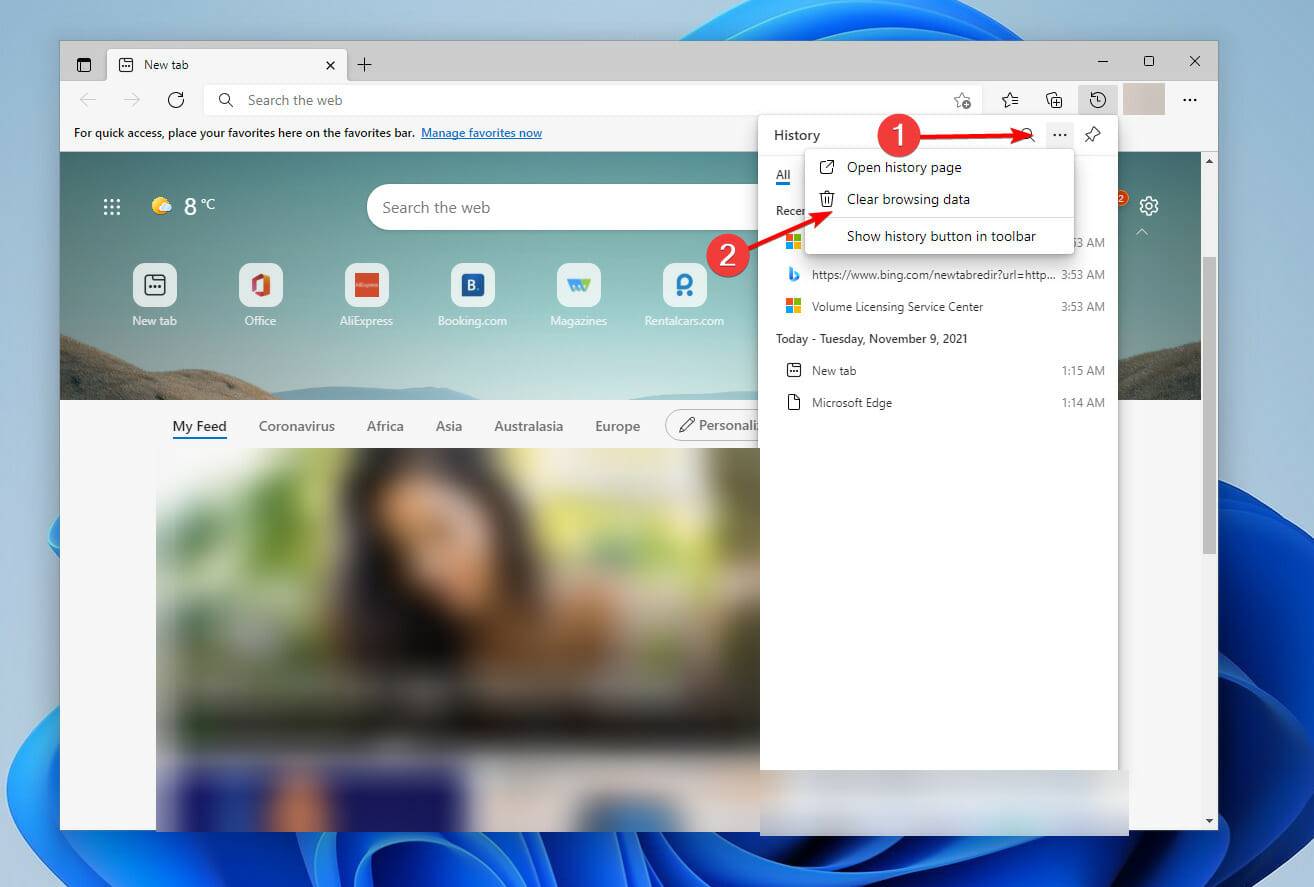1314x887 pixels.
Task: Open the New tab history entry at 1:15 AM
Action: (940, 371)
